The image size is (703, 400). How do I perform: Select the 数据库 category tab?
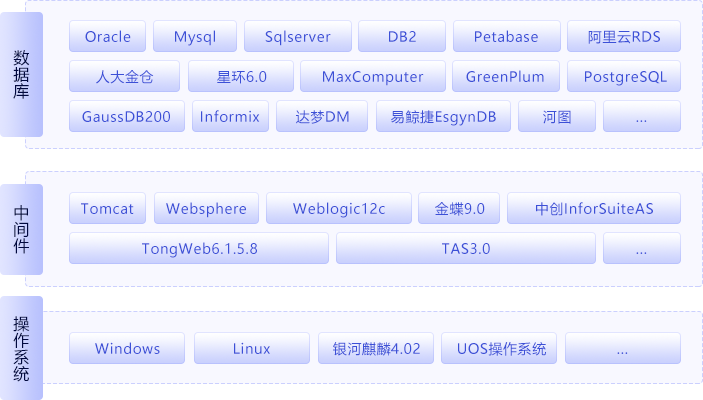(x=21, y=74)
